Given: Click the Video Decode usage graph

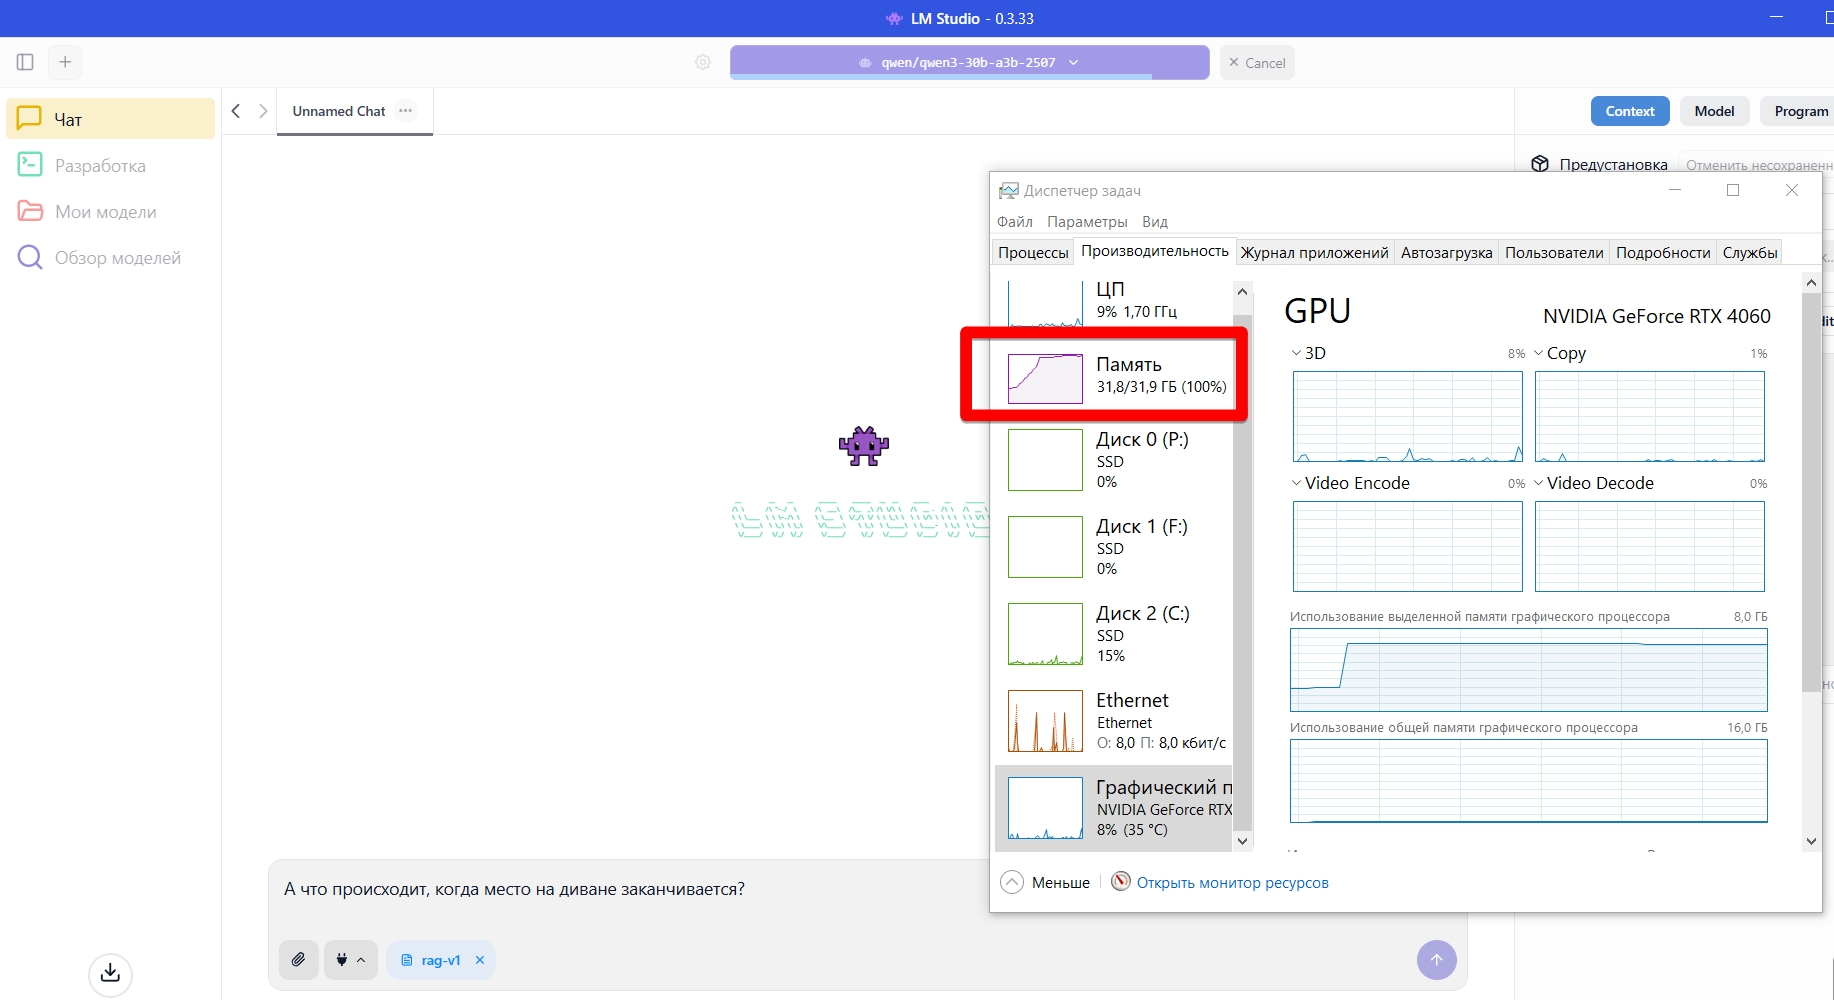Looking at the screenshot, I should click(x=1650, y=546).
